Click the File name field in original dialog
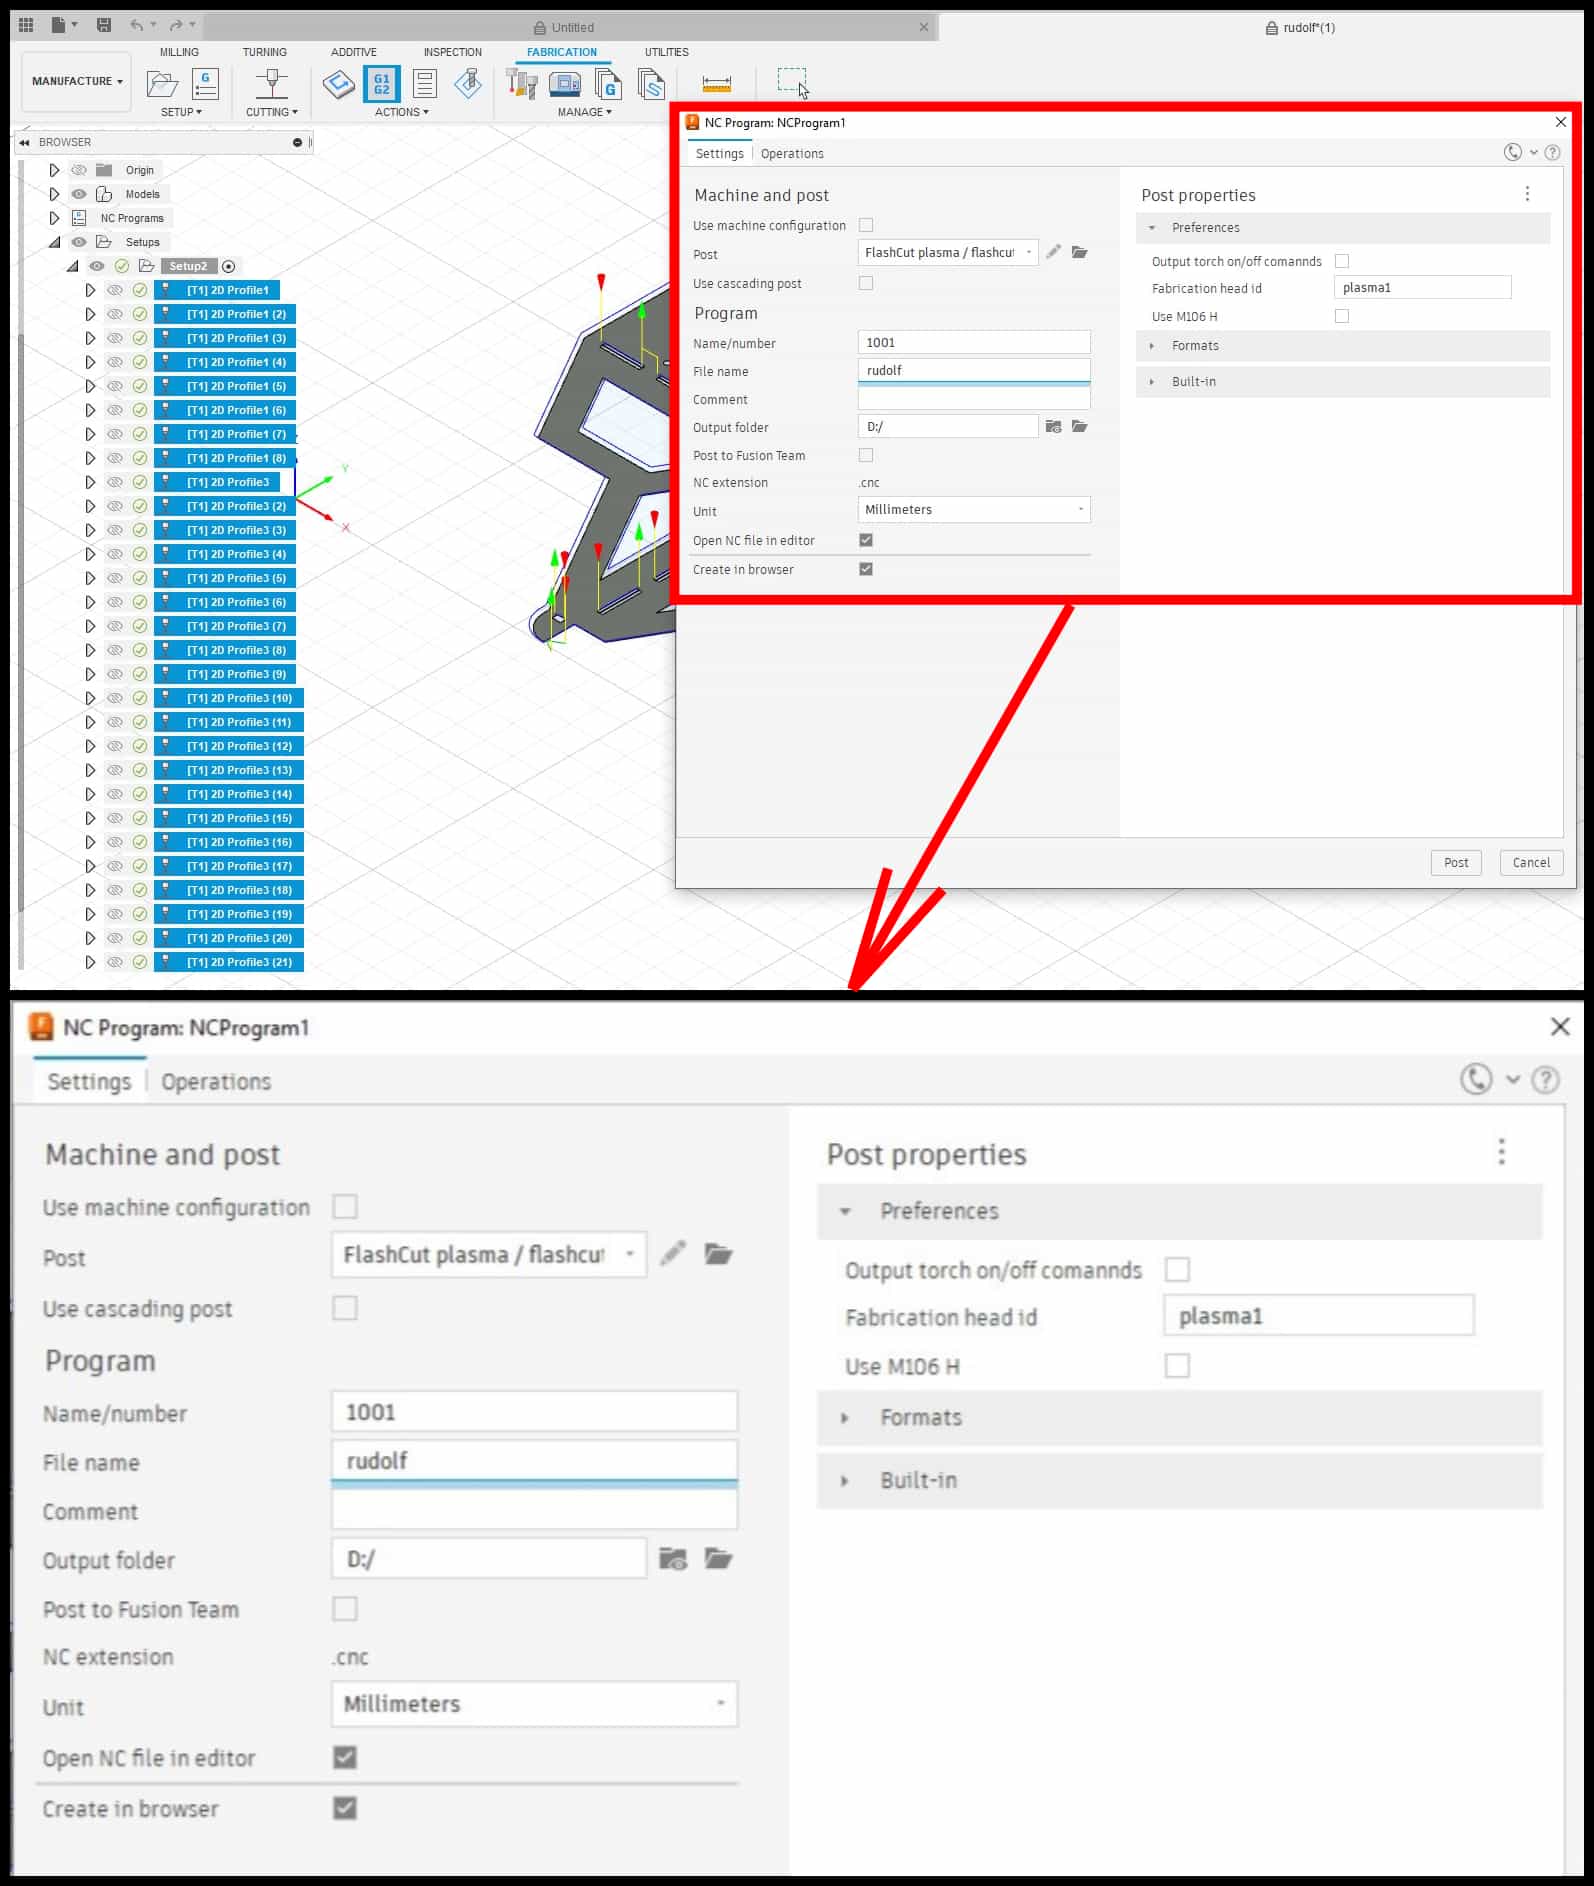Screen dimensions: 1594x1886 974,370
